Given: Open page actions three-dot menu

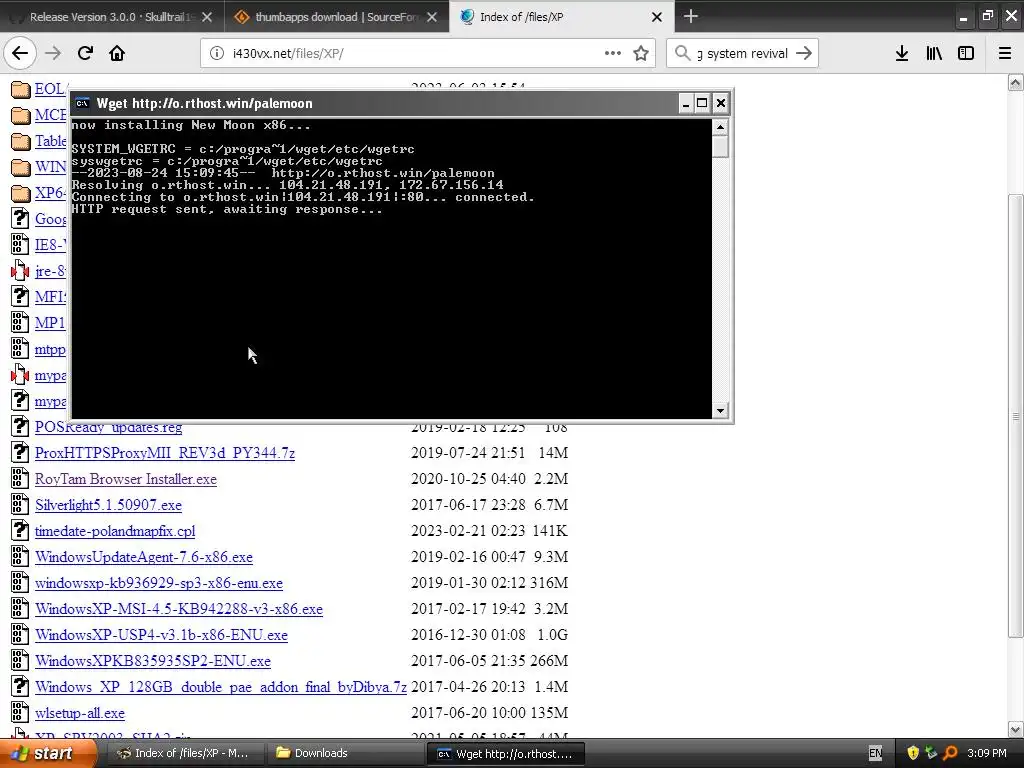Looking at the screenshot, I should tap(613, 54).
